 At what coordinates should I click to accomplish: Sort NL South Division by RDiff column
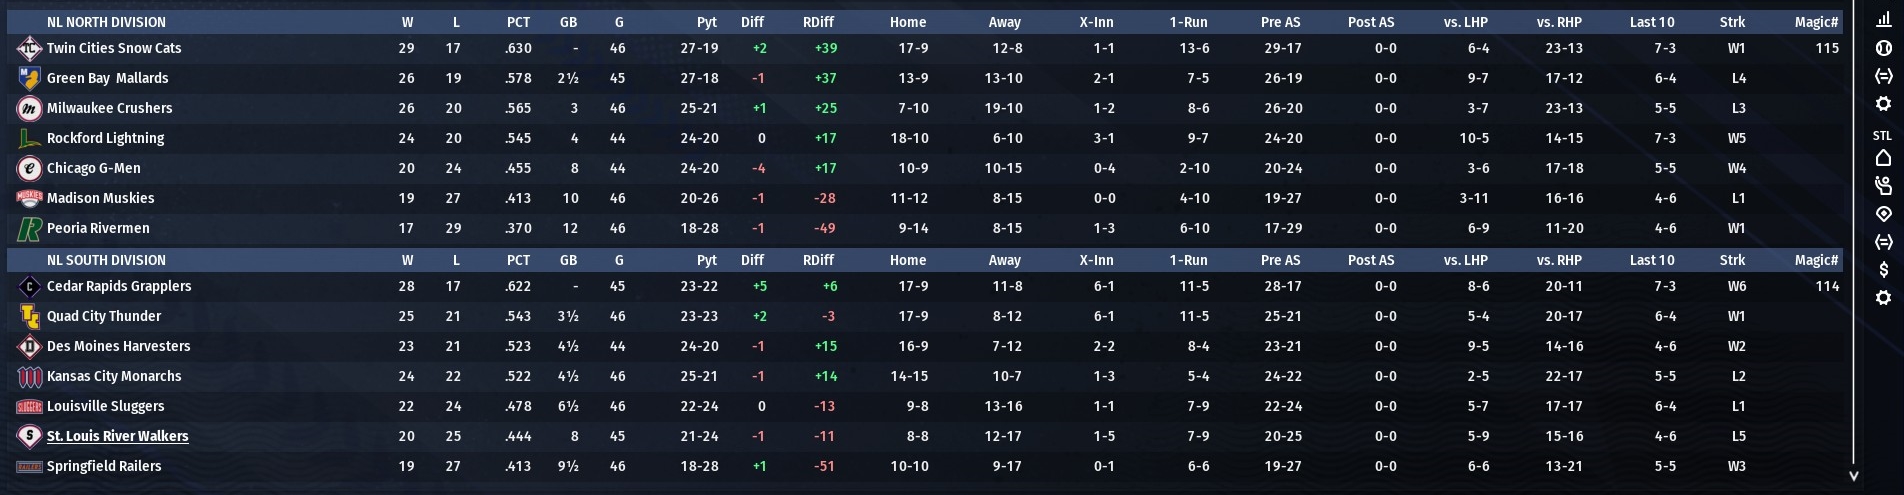tap(818, 260)
